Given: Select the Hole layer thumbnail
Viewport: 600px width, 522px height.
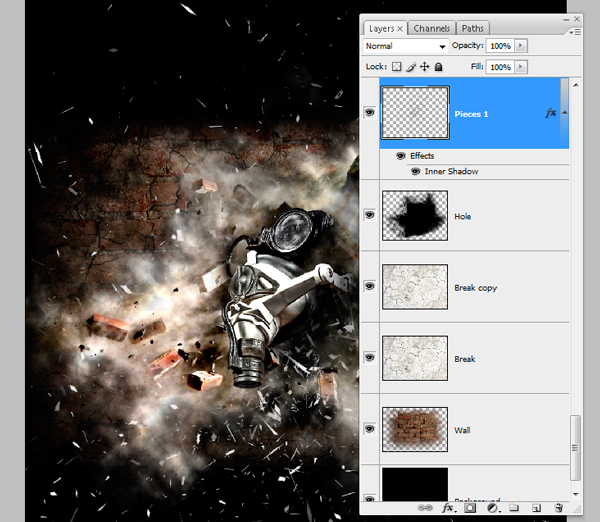Looking at the screenshot, I should point(415,215).
